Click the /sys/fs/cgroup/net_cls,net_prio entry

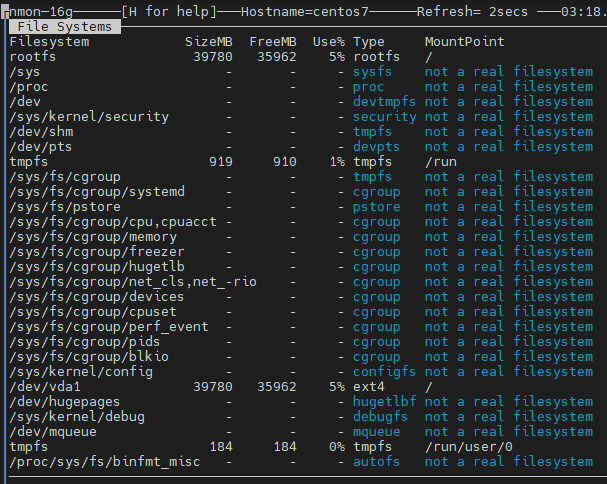point(133,282)
